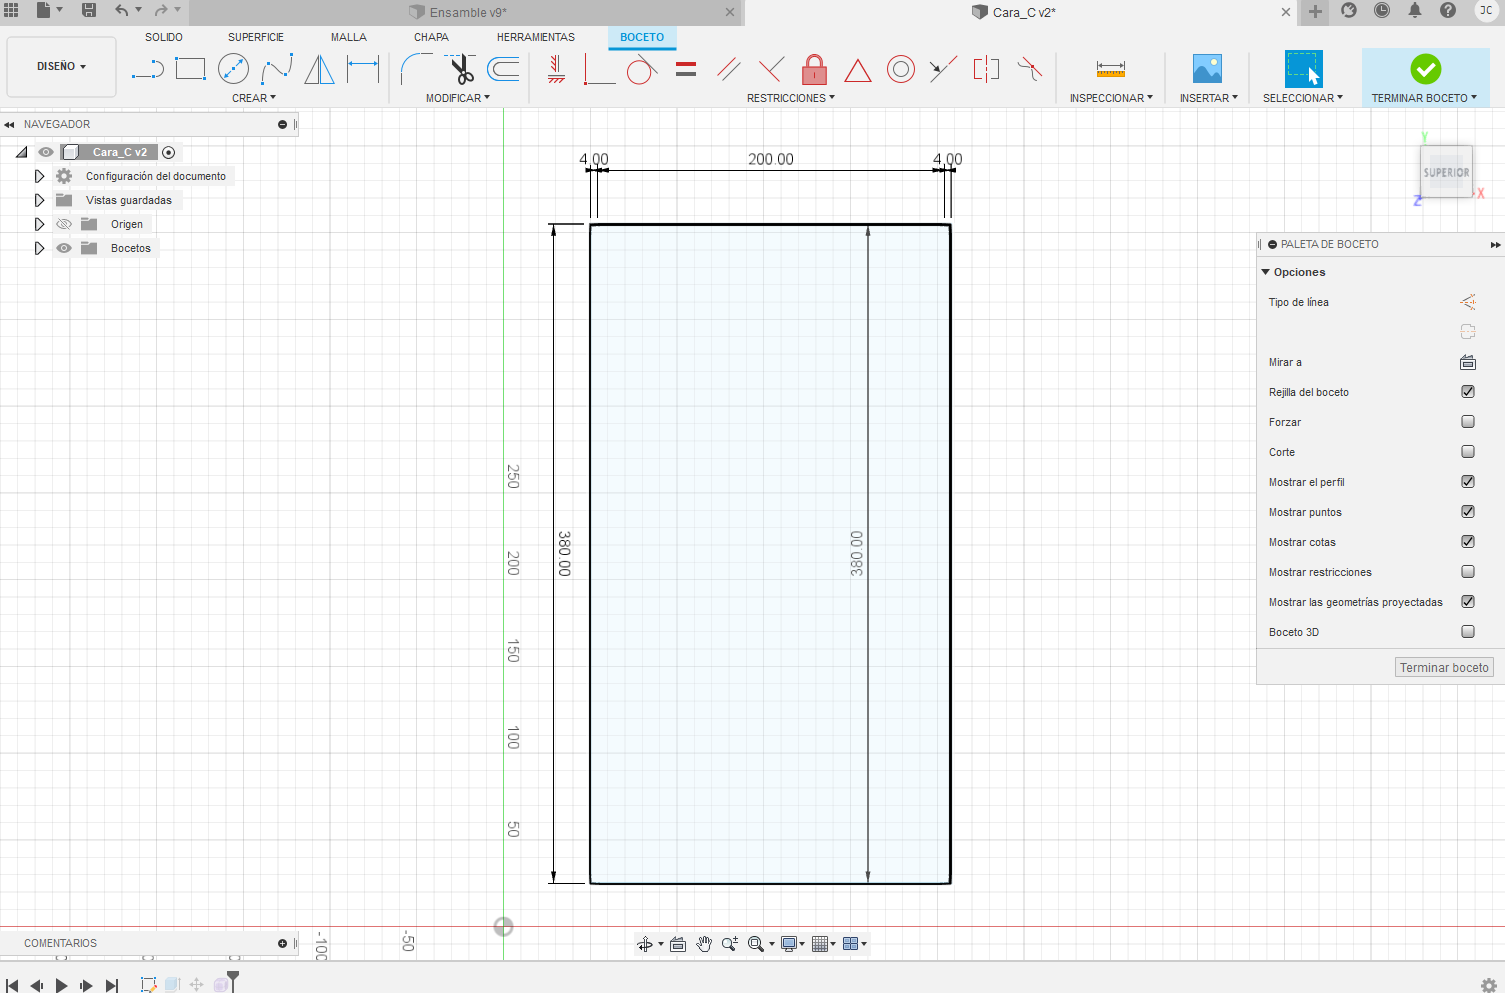Switch to the SOLIDO tab
Viewport: 1505px width, 993px height.
(x=164, y=37)
